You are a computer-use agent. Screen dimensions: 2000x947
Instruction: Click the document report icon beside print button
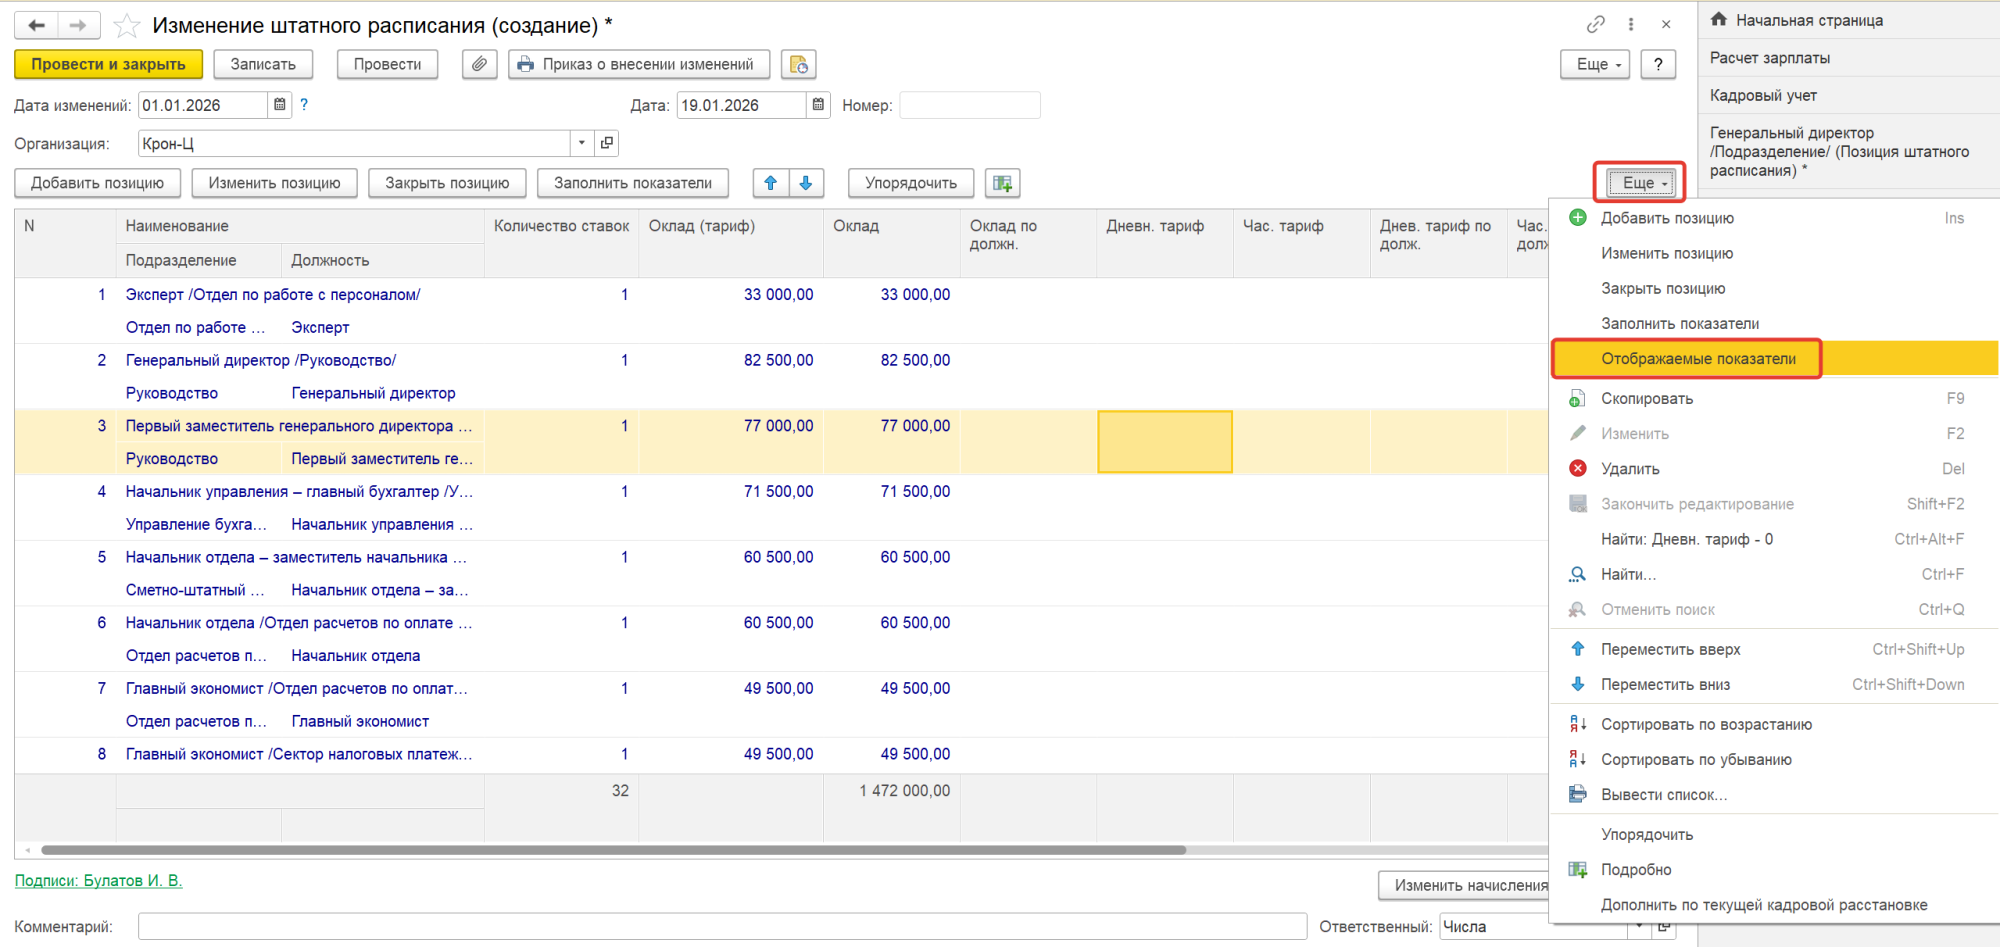coord(798,64)
